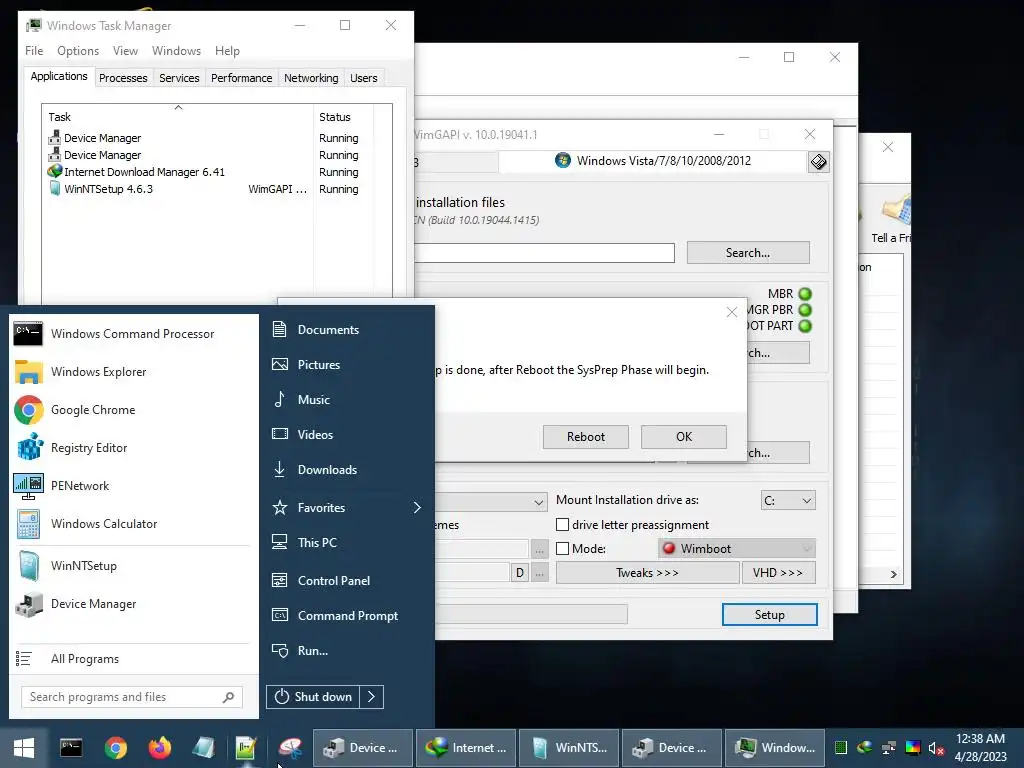1024x768 pixels.
Task: Launch WinNTSetup from start menu
Action: 133,566
